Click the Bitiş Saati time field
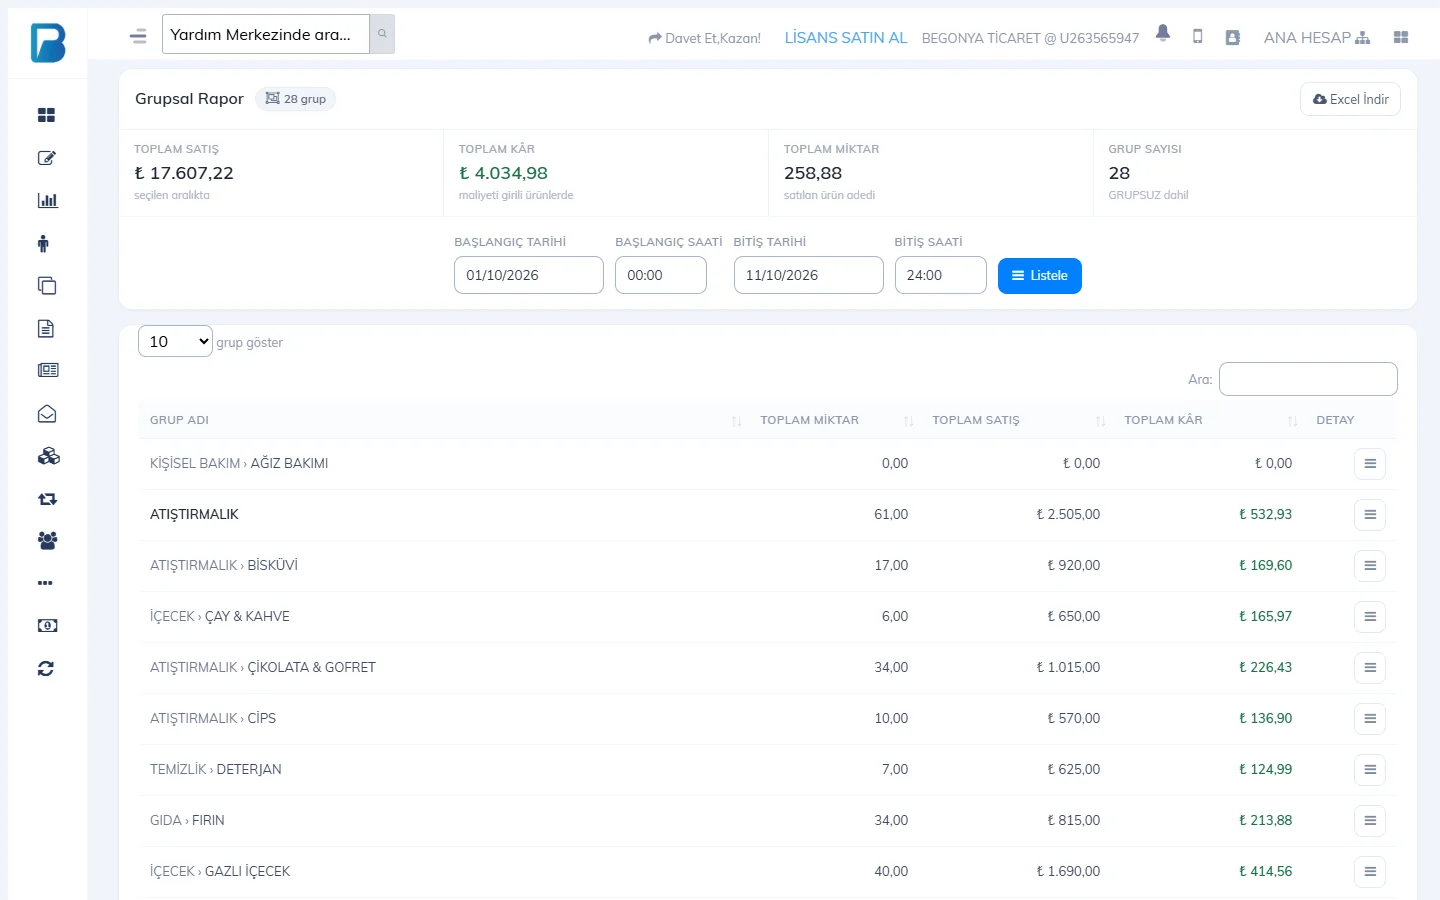The height and width of the screenshot is (900, 1440). [x=941, y=275]
